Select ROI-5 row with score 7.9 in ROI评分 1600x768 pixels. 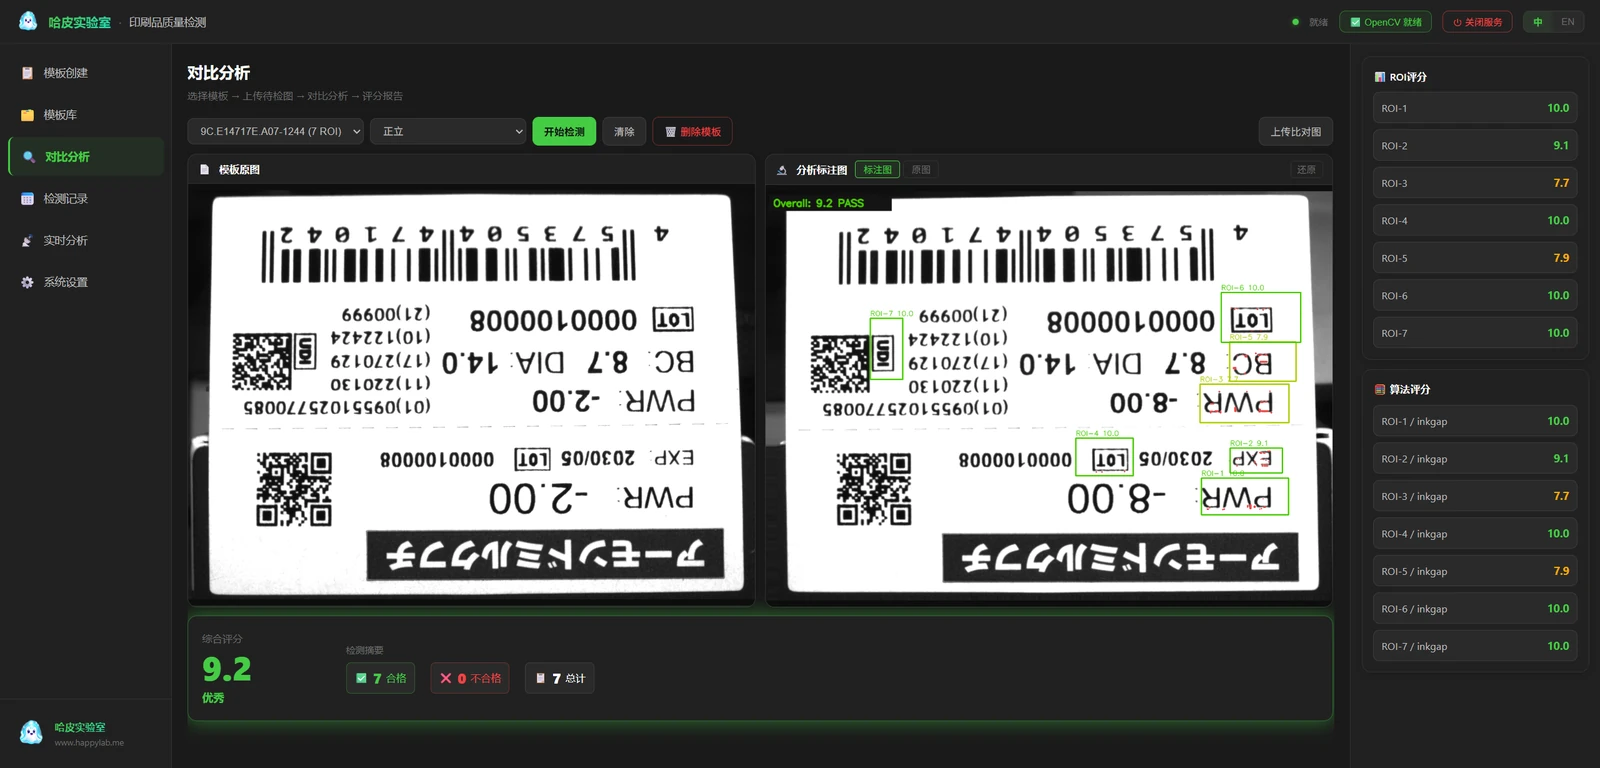[1475, 258]
